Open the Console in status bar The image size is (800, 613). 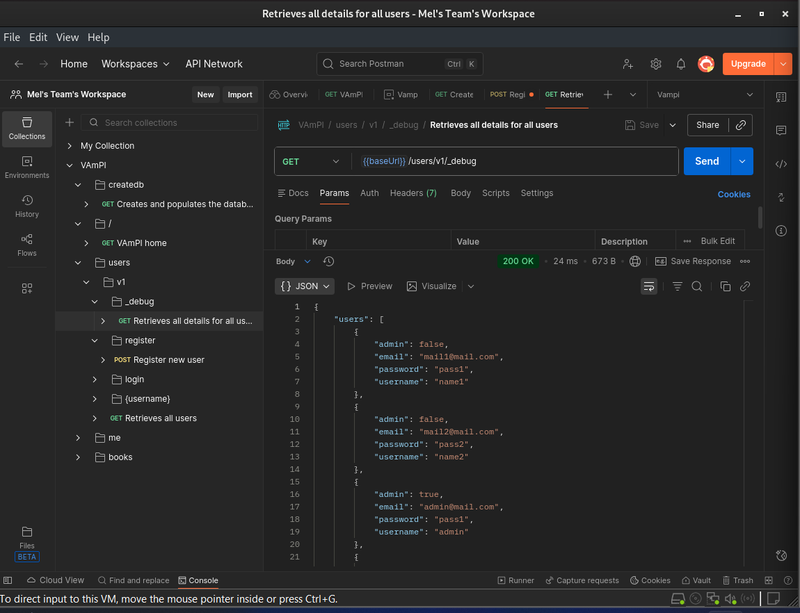[197, 580]
